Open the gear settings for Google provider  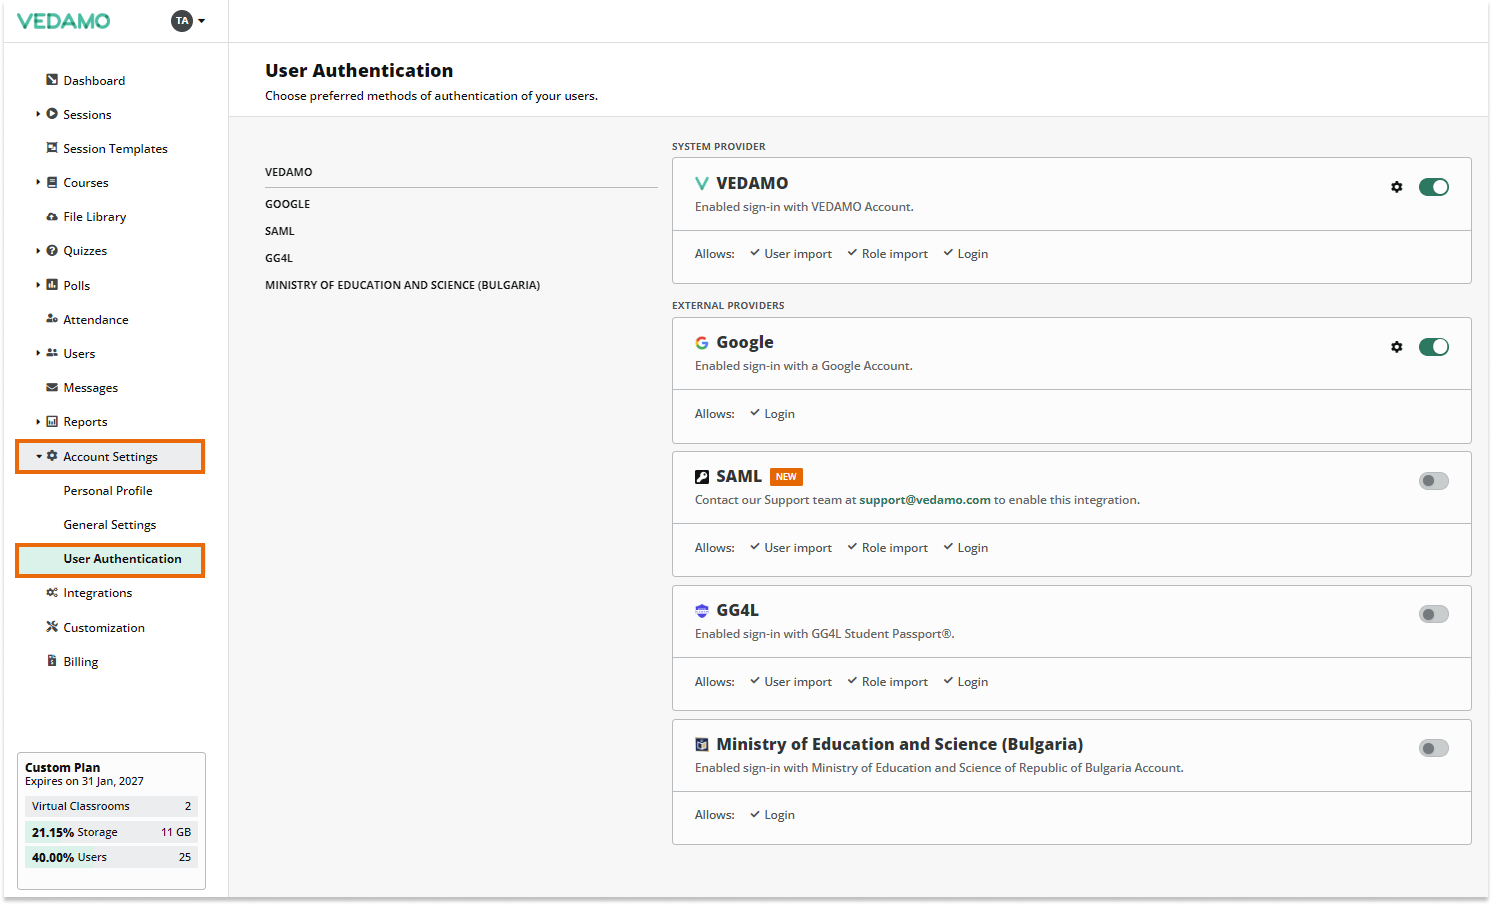tap(1397, 346)
